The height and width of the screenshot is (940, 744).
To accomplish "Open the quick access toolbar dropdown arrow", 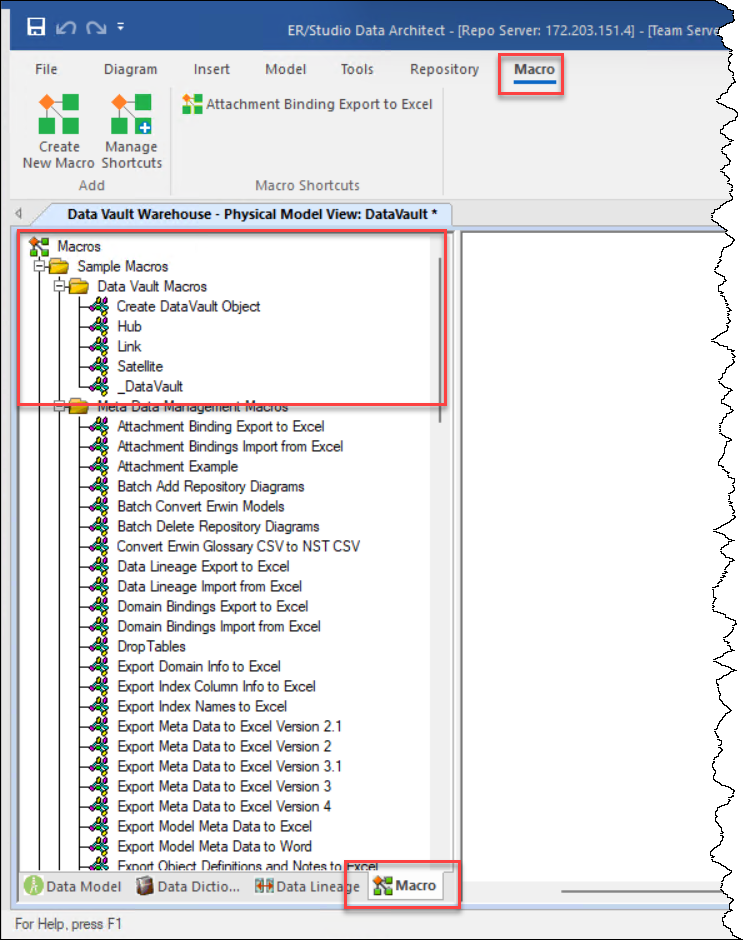I will pyautogui.click(x=121, y=26).
